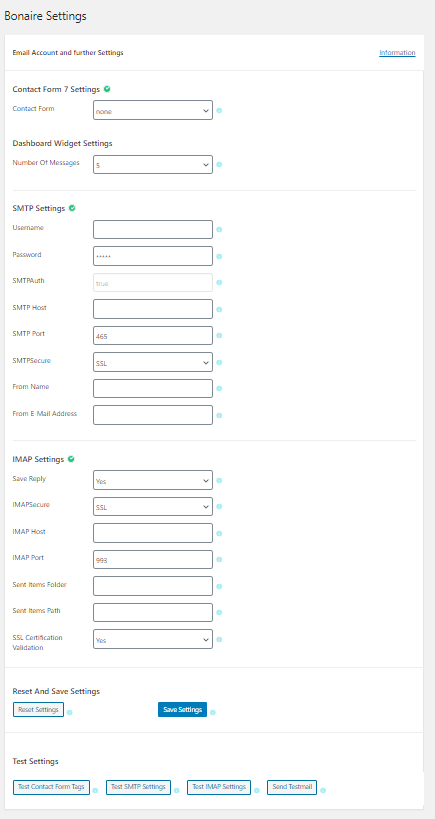Click the help icon beside SMTP Username field

click(219, 229)
